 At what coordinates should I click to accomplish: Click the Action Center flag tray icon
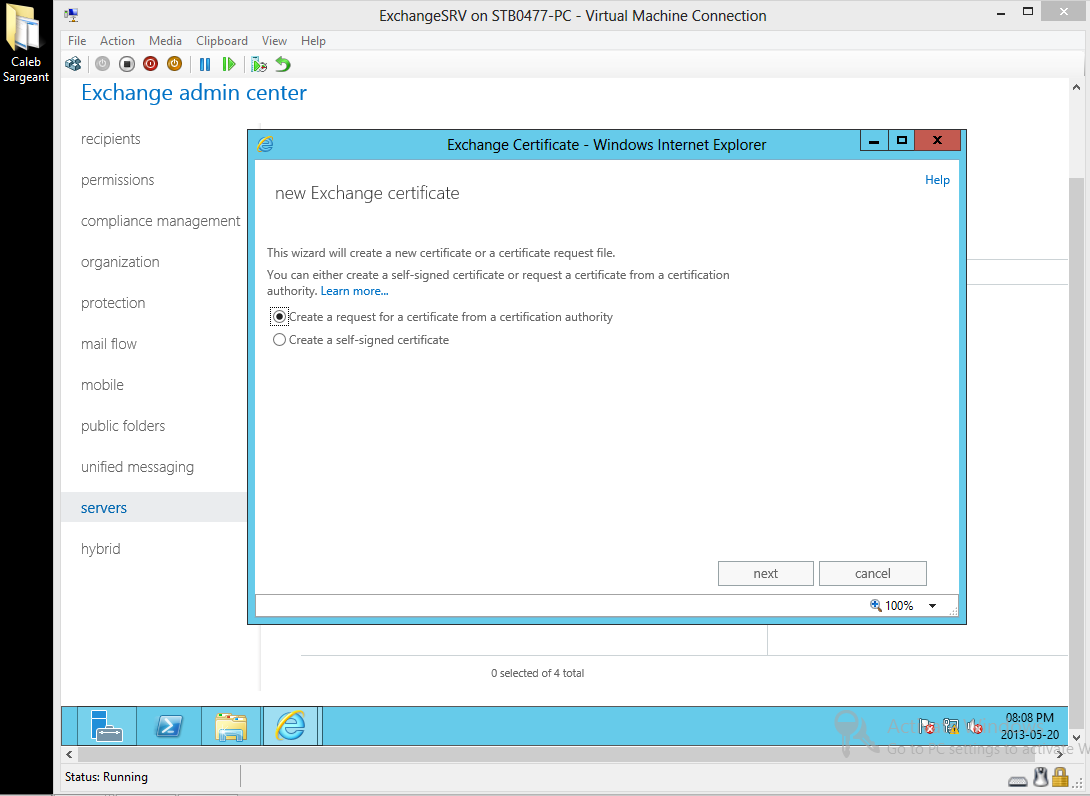[927, 726]
